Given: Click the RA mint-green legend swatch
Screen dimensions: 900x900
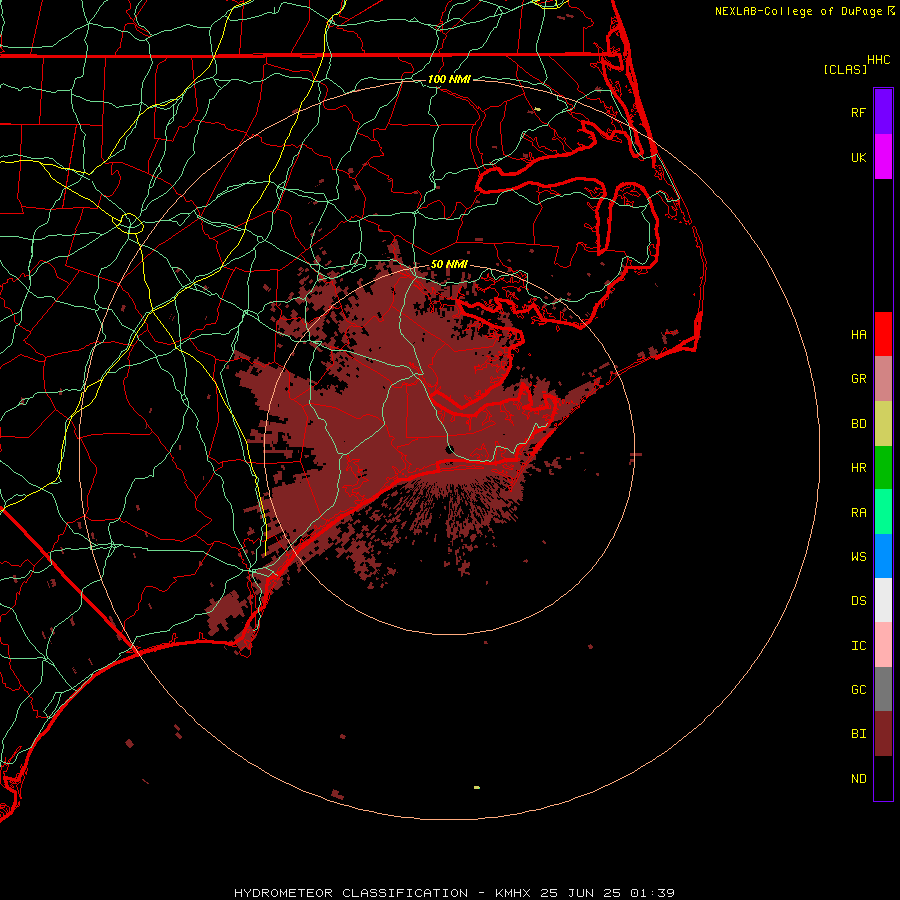Looking at the screenshot, I should pyautogui.click(x=883, y=512).
